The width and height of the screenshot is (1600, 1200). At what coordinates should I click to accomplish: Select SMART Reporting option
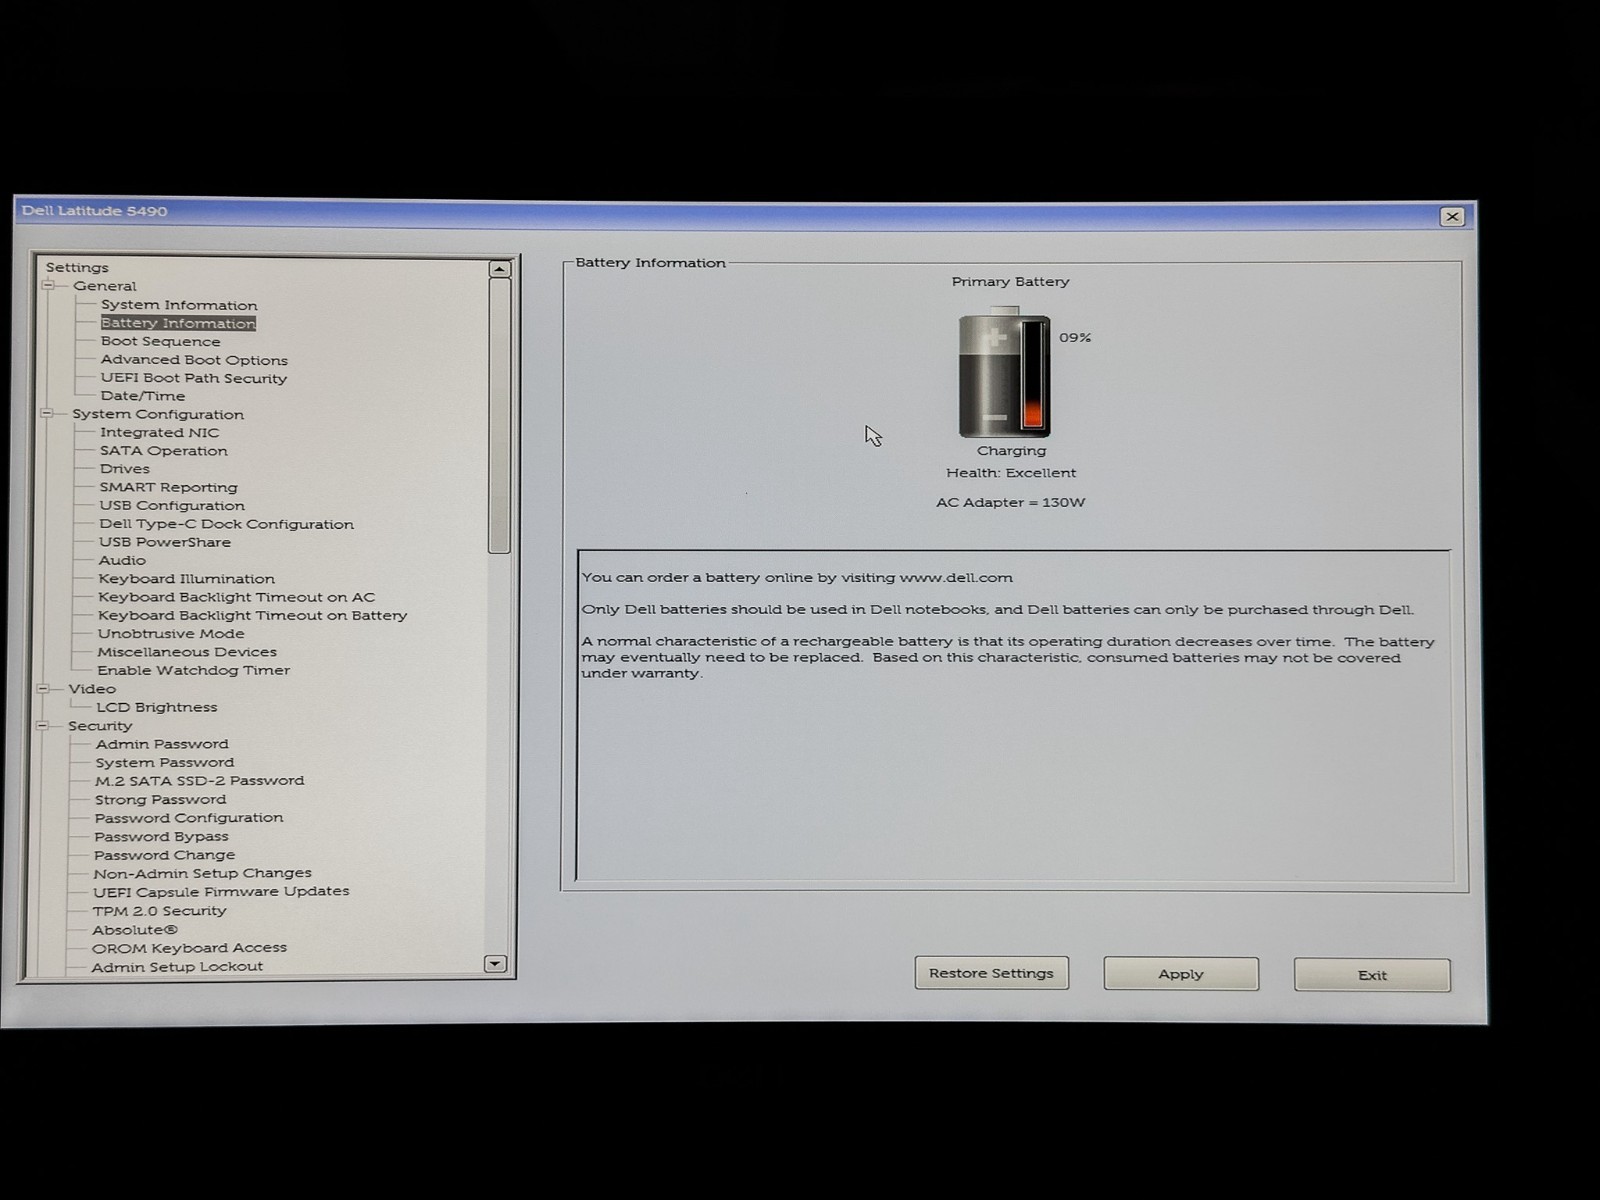click(x=169, y=487)
